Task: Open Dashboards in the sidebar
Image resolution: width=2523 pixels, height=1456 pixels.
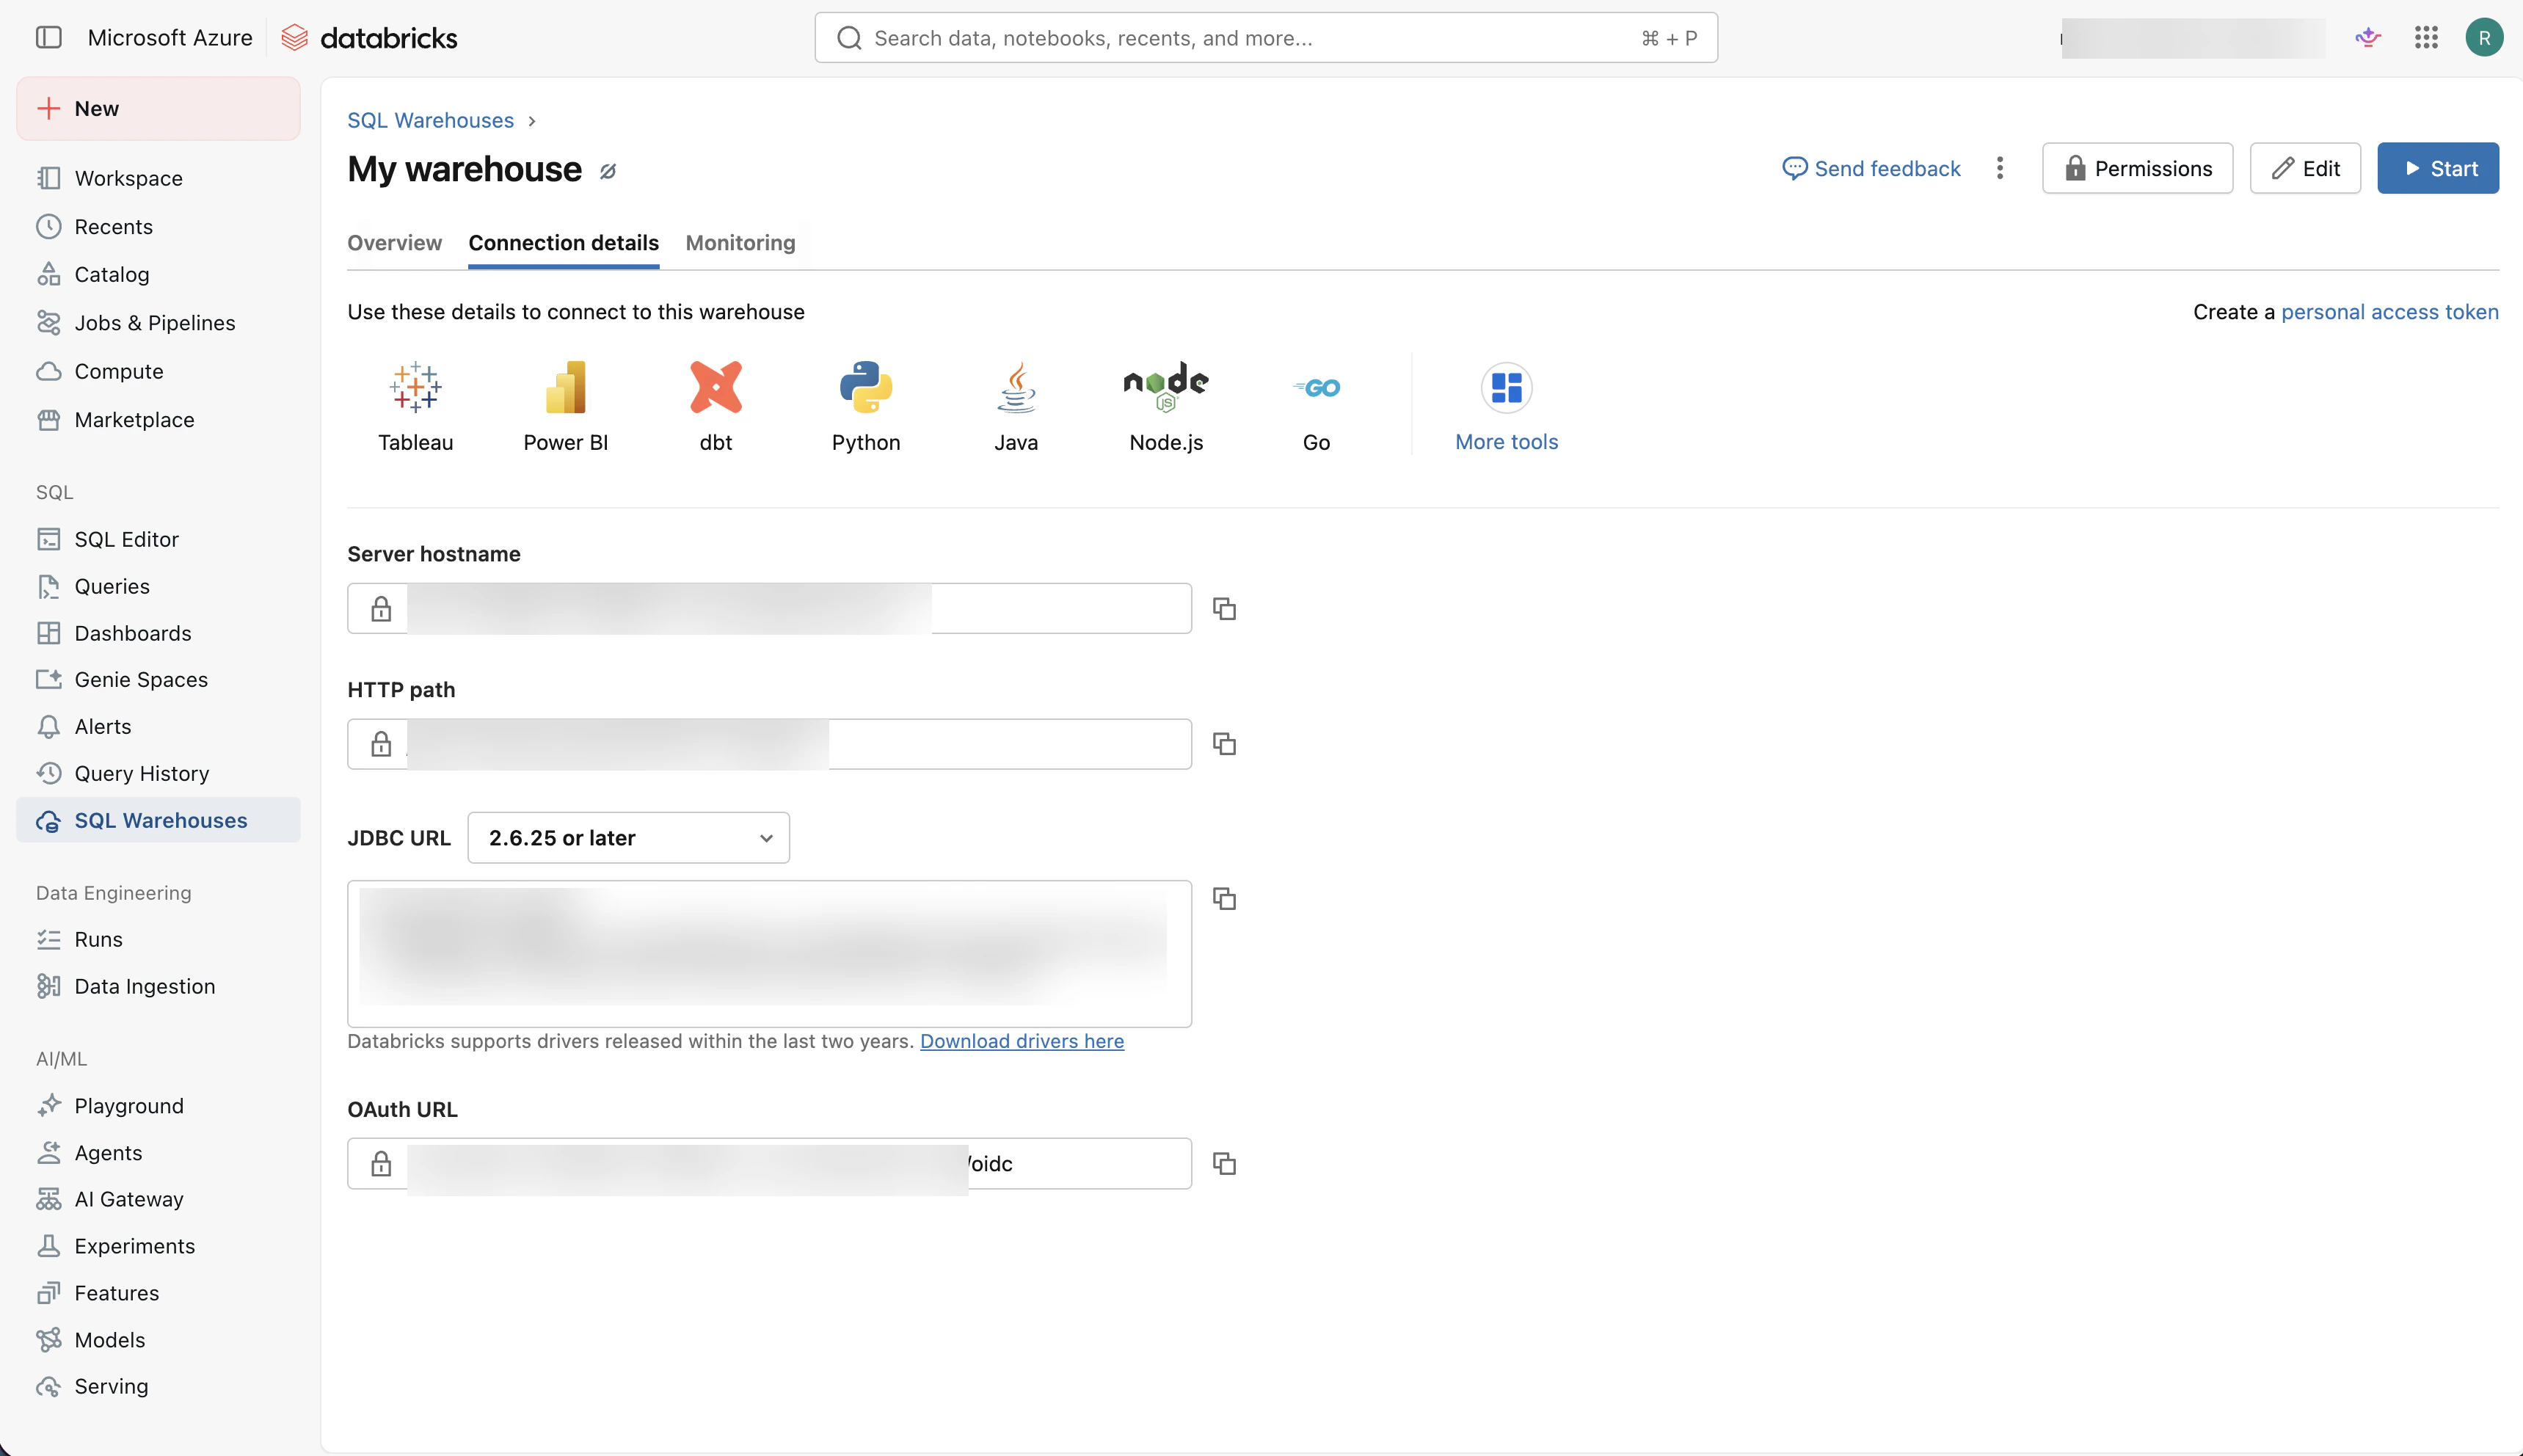Action: tap(158, 633)
